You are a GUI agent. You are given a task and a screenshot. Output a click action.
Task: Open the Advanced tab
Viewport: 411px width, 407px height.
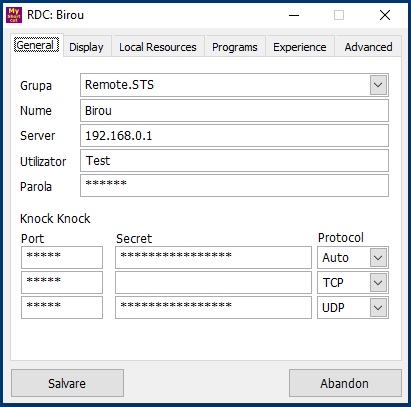[x=368, y=47]
